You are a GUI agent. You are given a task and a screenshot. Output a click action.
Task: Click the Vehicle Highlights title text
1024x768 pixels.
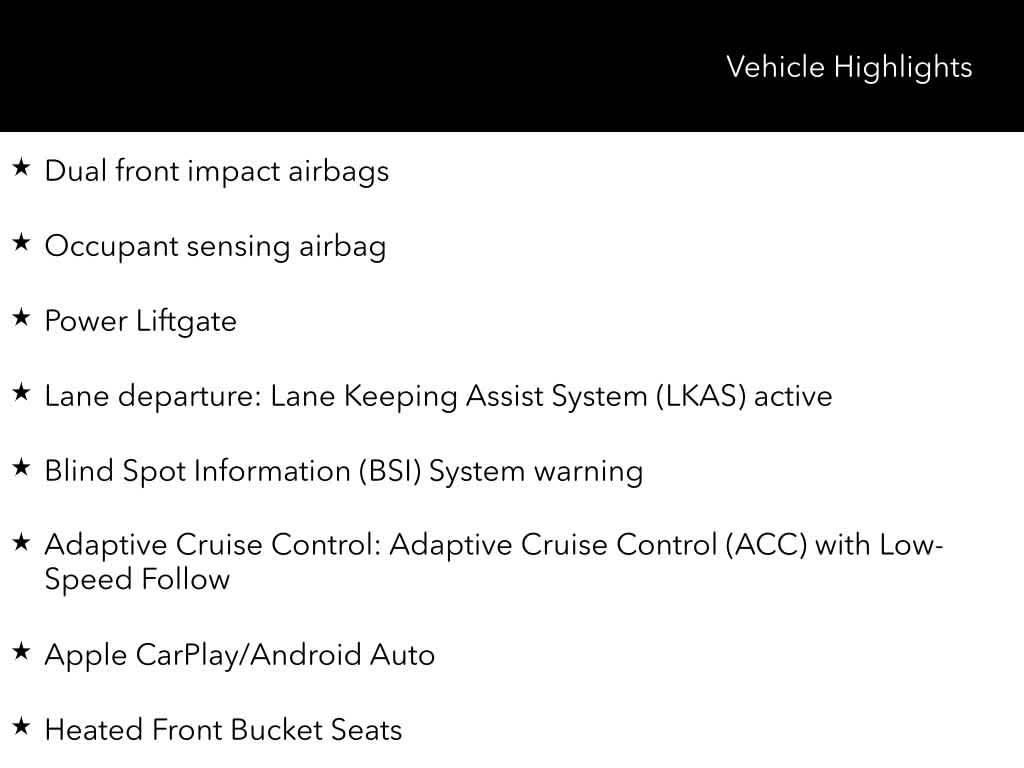(x=848, y=67)
